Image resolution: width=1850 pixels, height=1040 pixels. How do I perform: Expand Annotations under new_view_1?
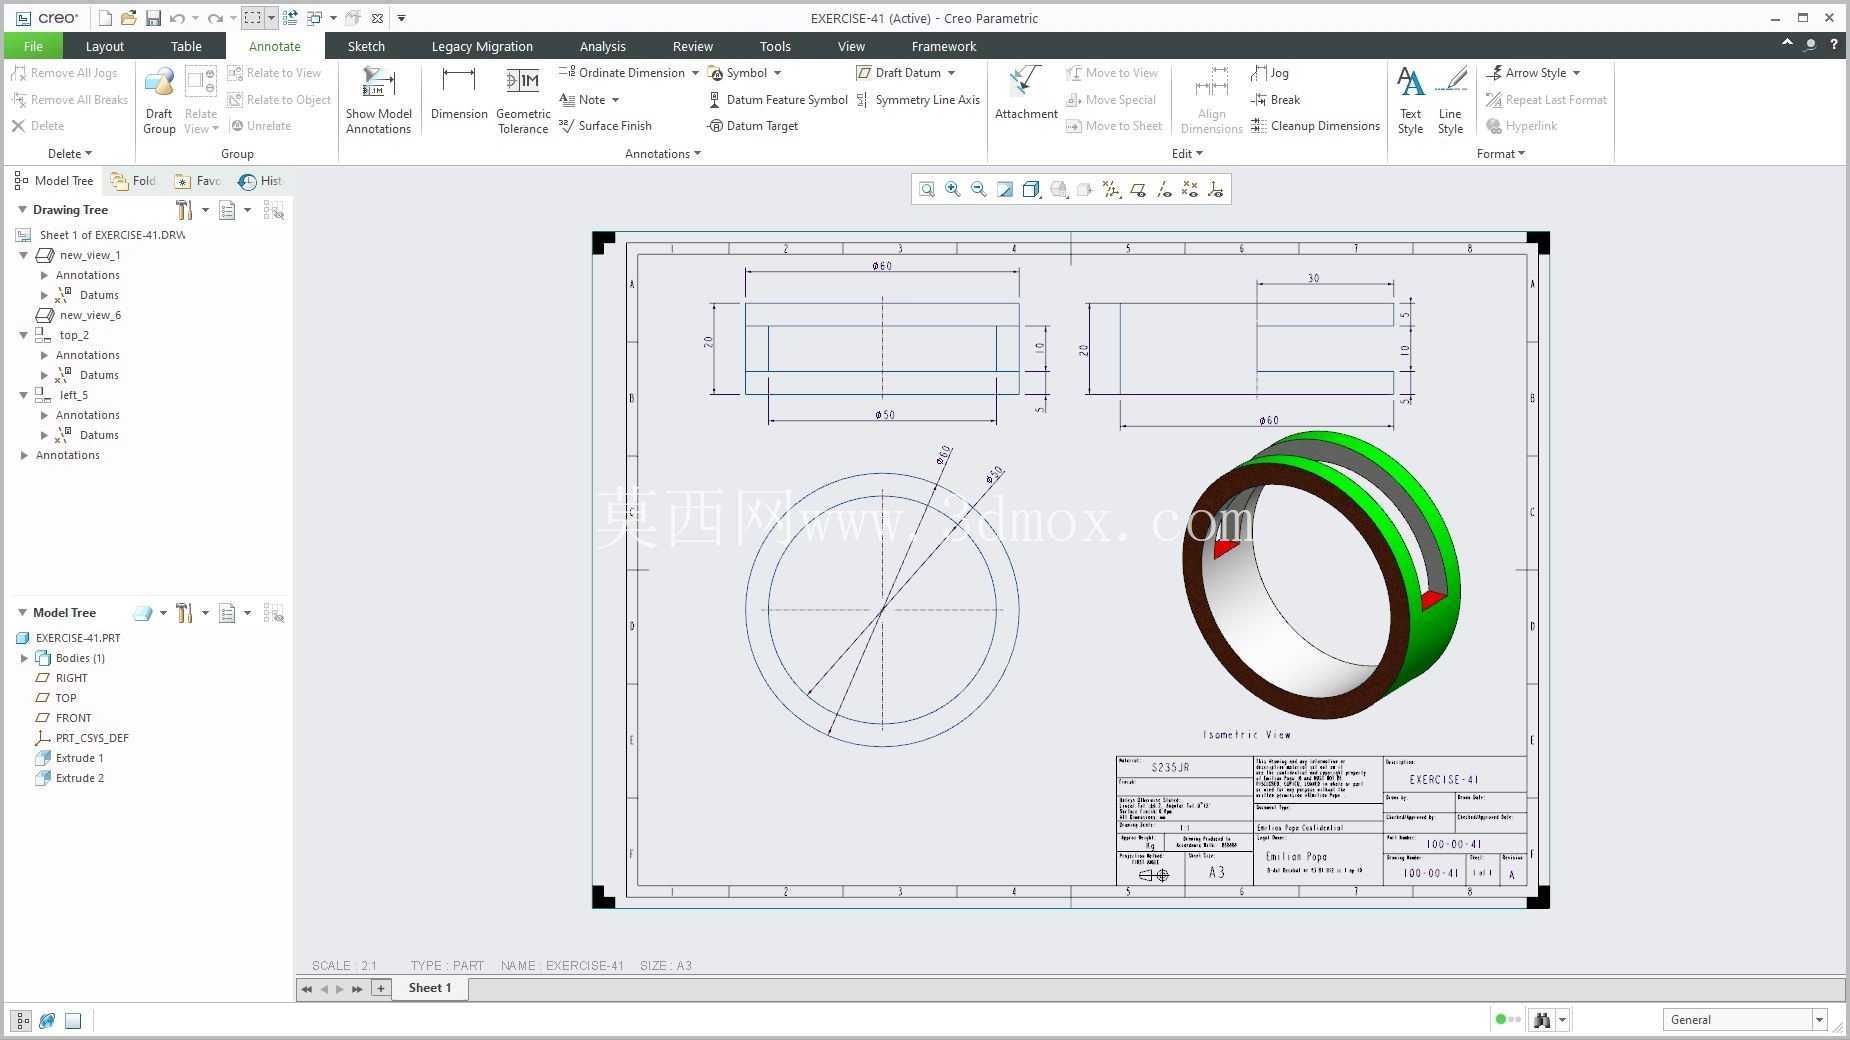pos(44,275)
